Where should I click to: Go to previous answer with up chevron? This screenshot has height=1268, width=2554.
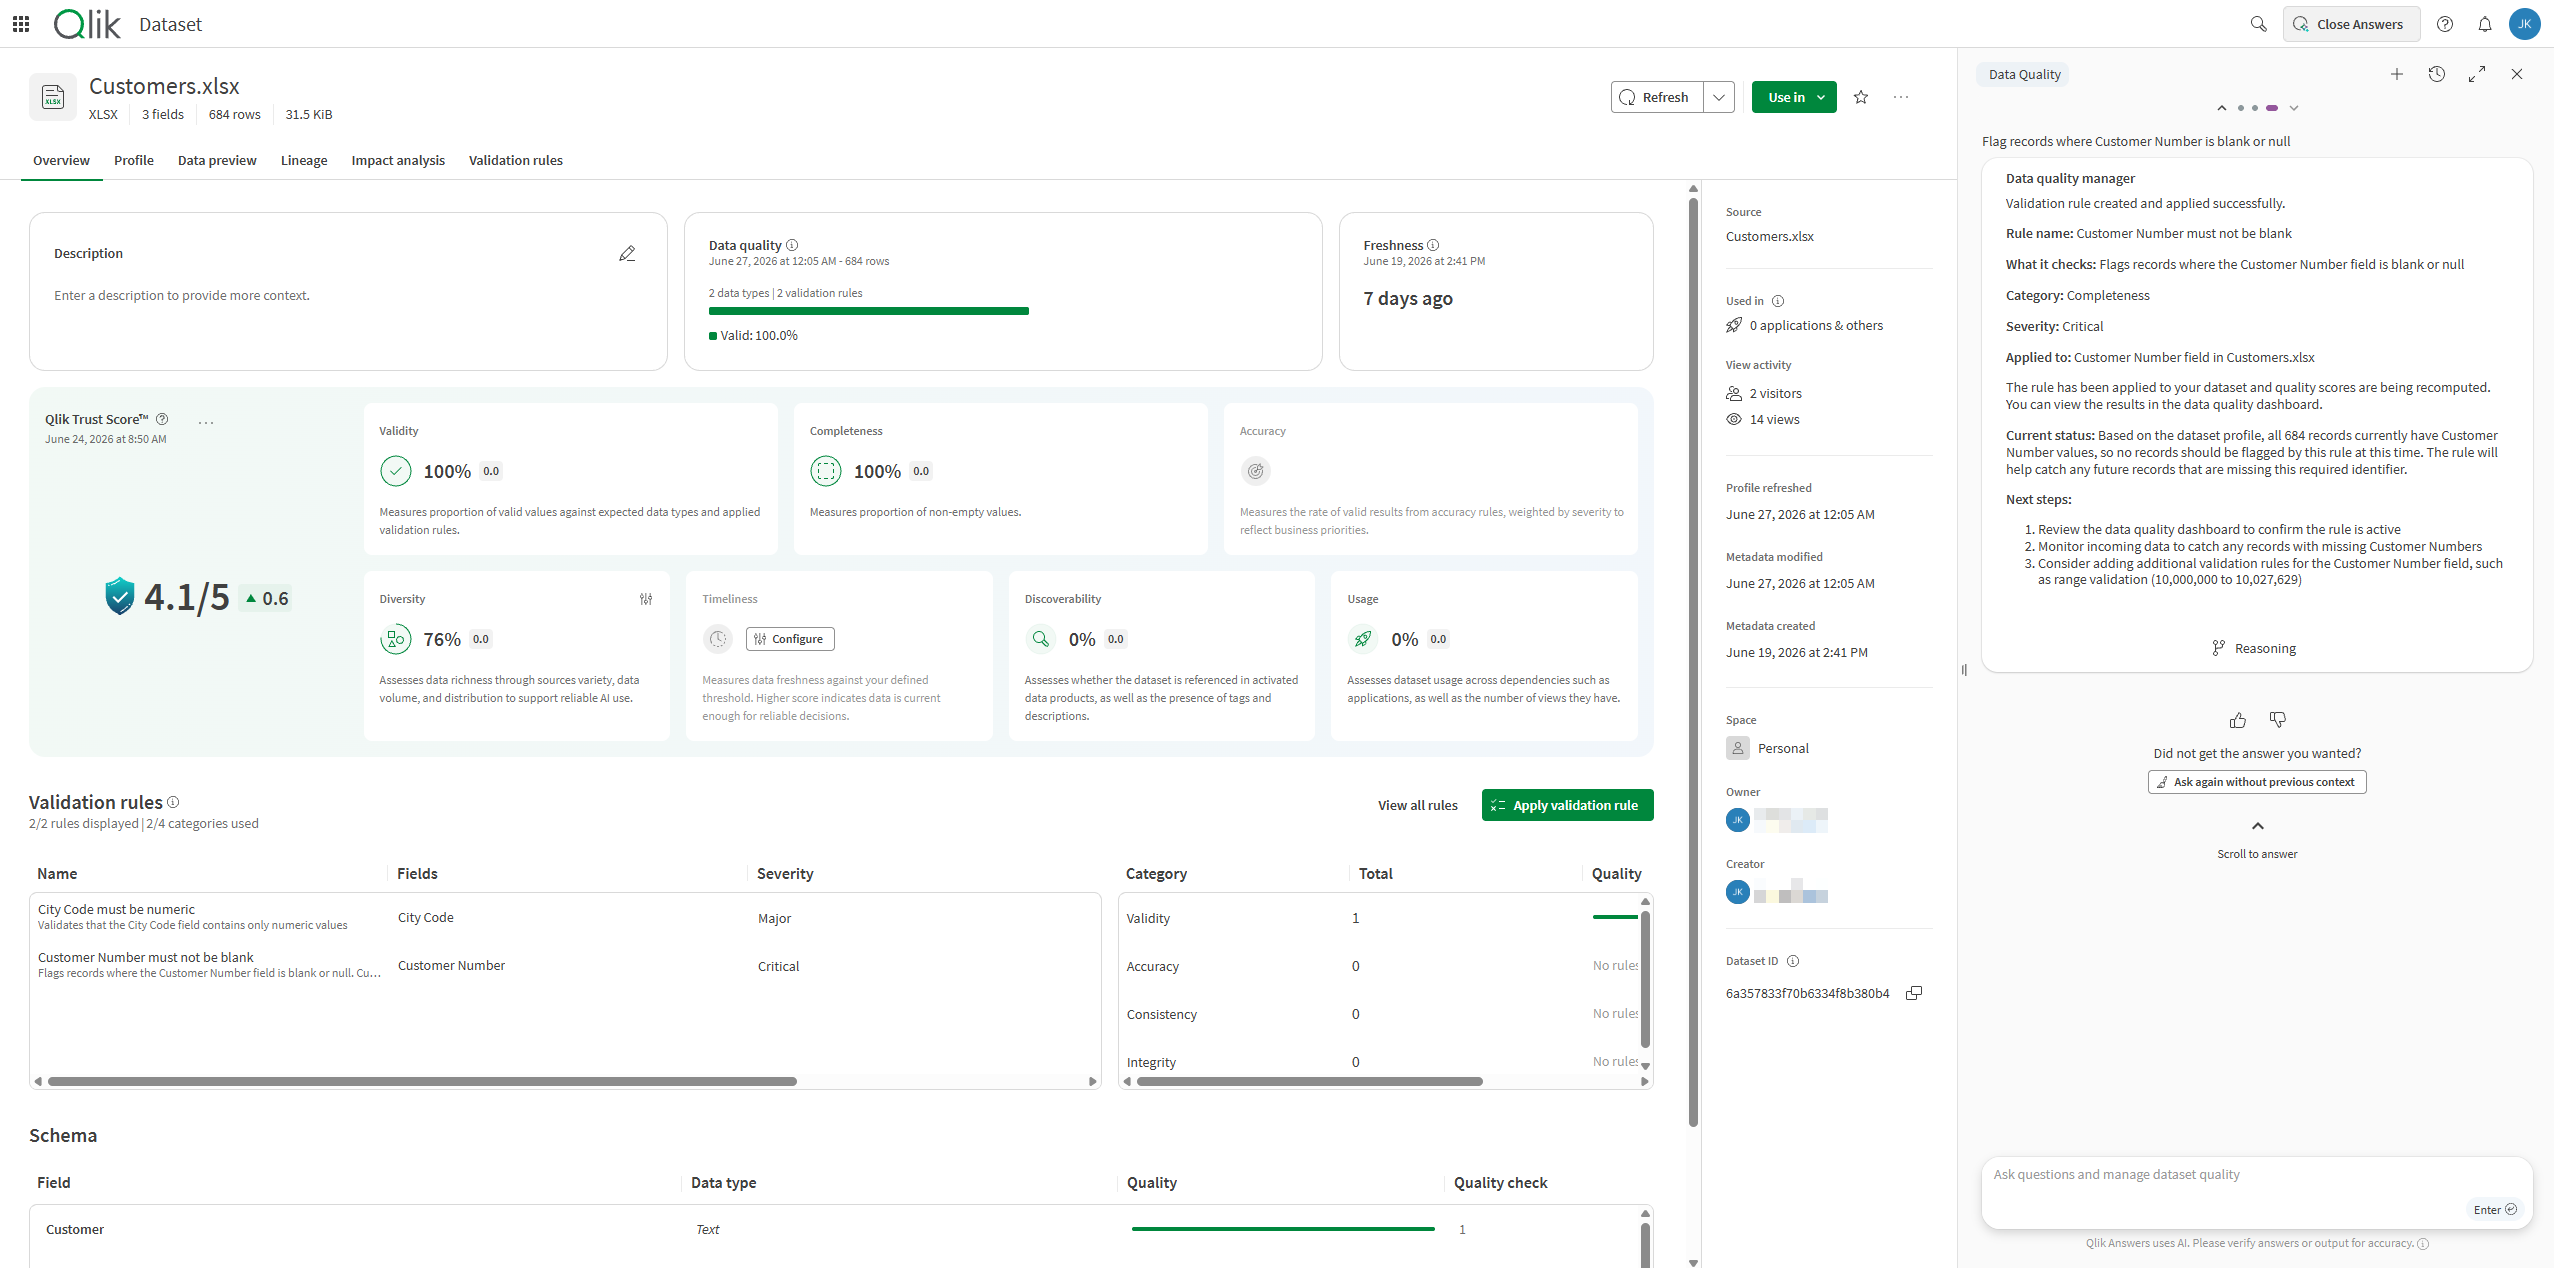(x=2222, y=108)
